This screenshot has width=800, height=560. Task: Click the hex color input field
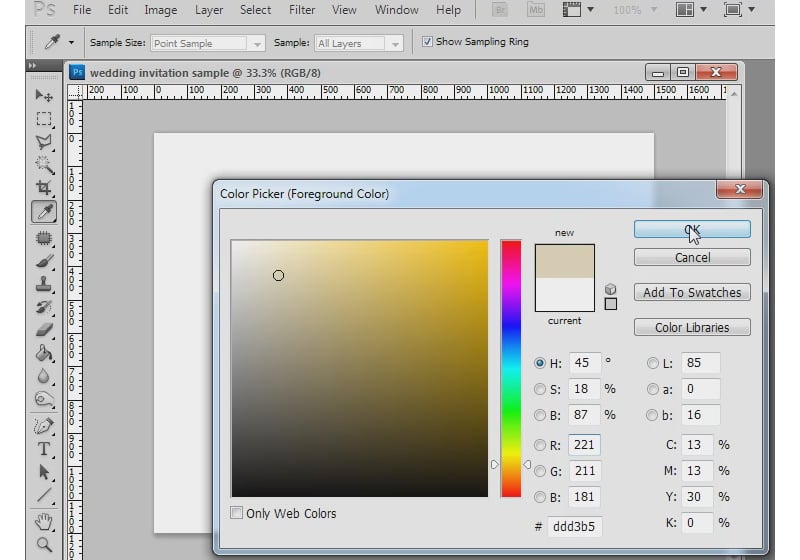(574, 526)
